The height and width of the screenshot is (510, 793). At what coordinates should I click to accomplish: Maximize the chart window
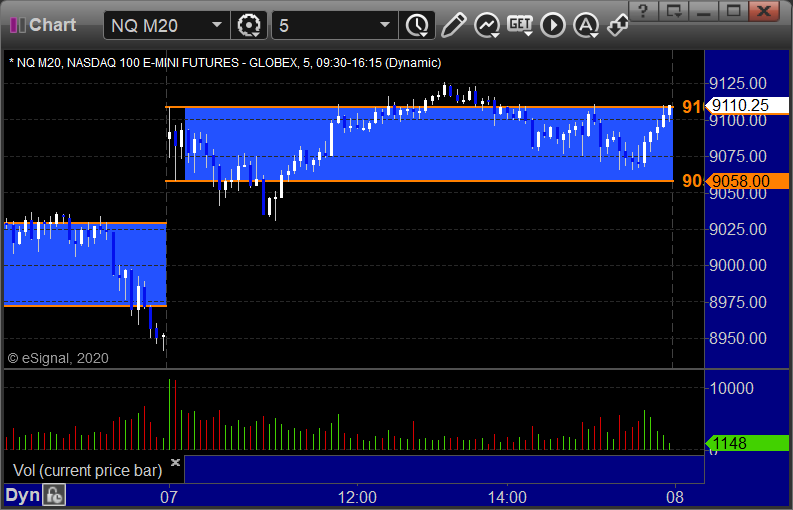[734, 10]
